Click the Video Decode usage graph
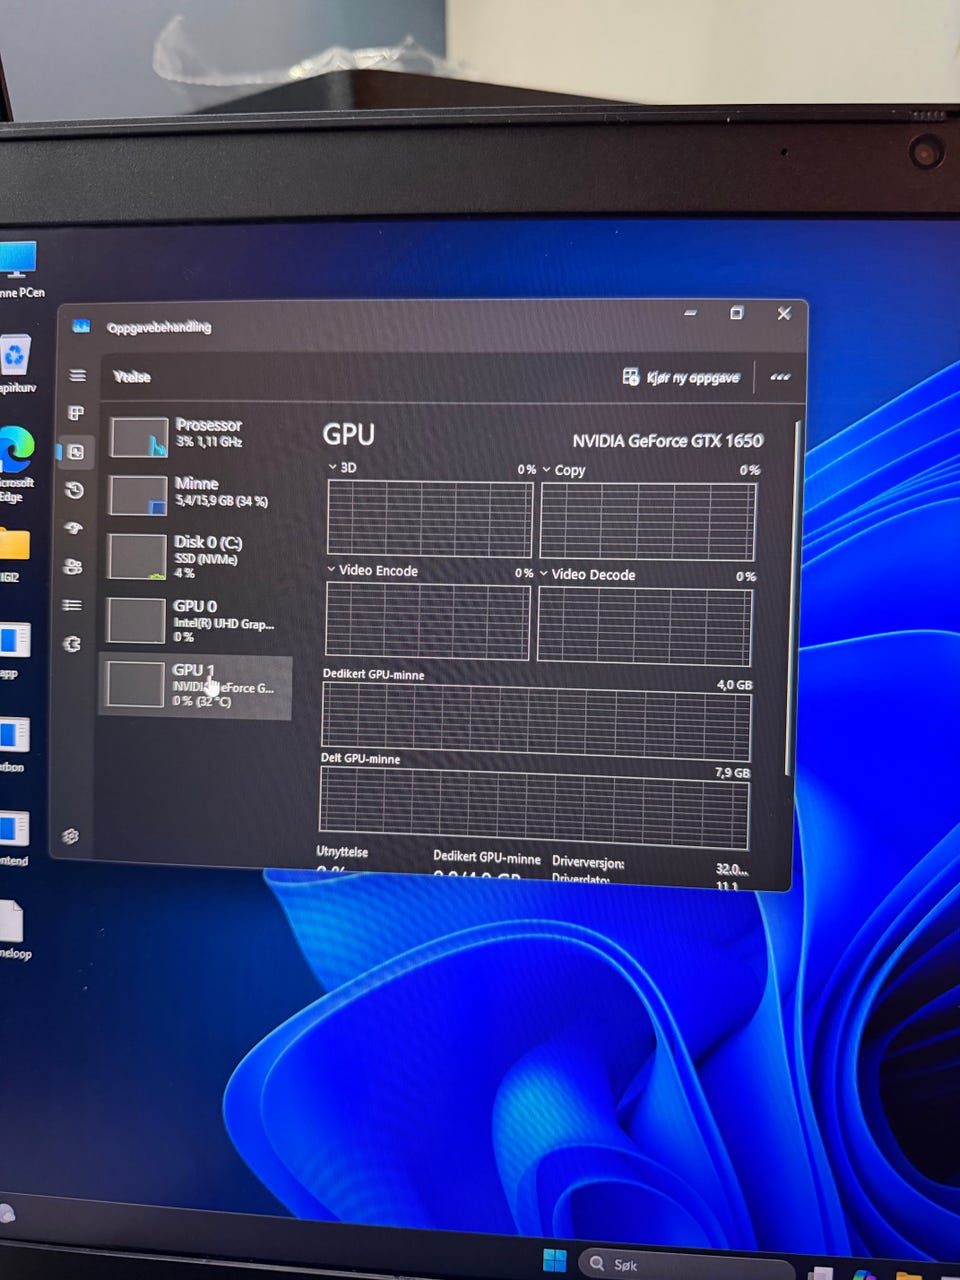Image resolution: width=960 pixels, height=1280 pixels. [644, 626]
